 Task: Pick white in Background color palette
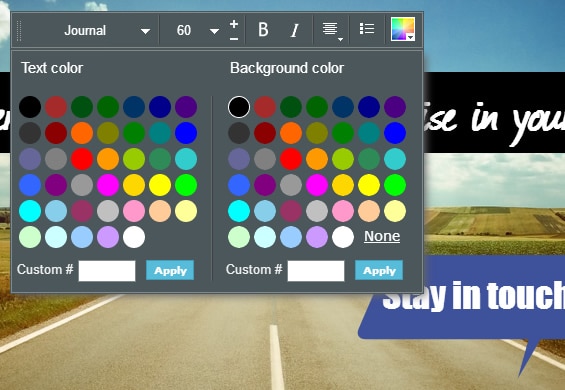(x=343, y=237)
